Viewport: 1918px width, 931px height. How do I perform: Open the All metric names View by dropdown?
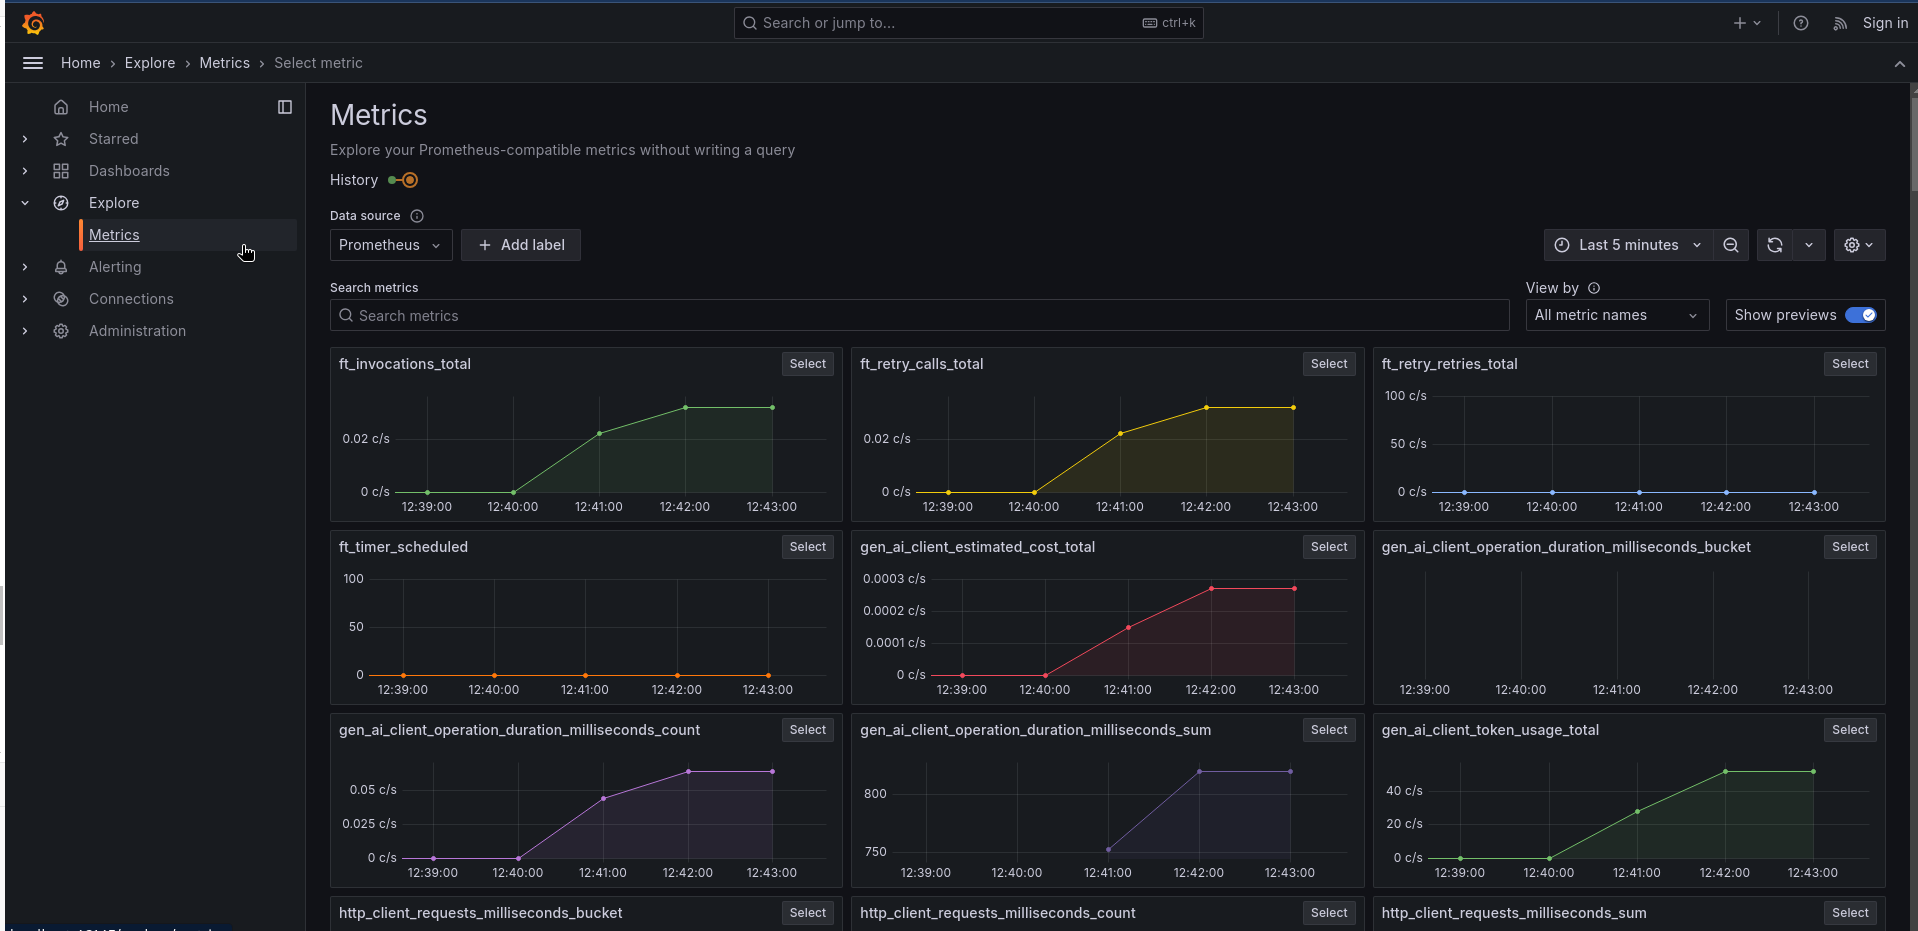coord(1616,315)
